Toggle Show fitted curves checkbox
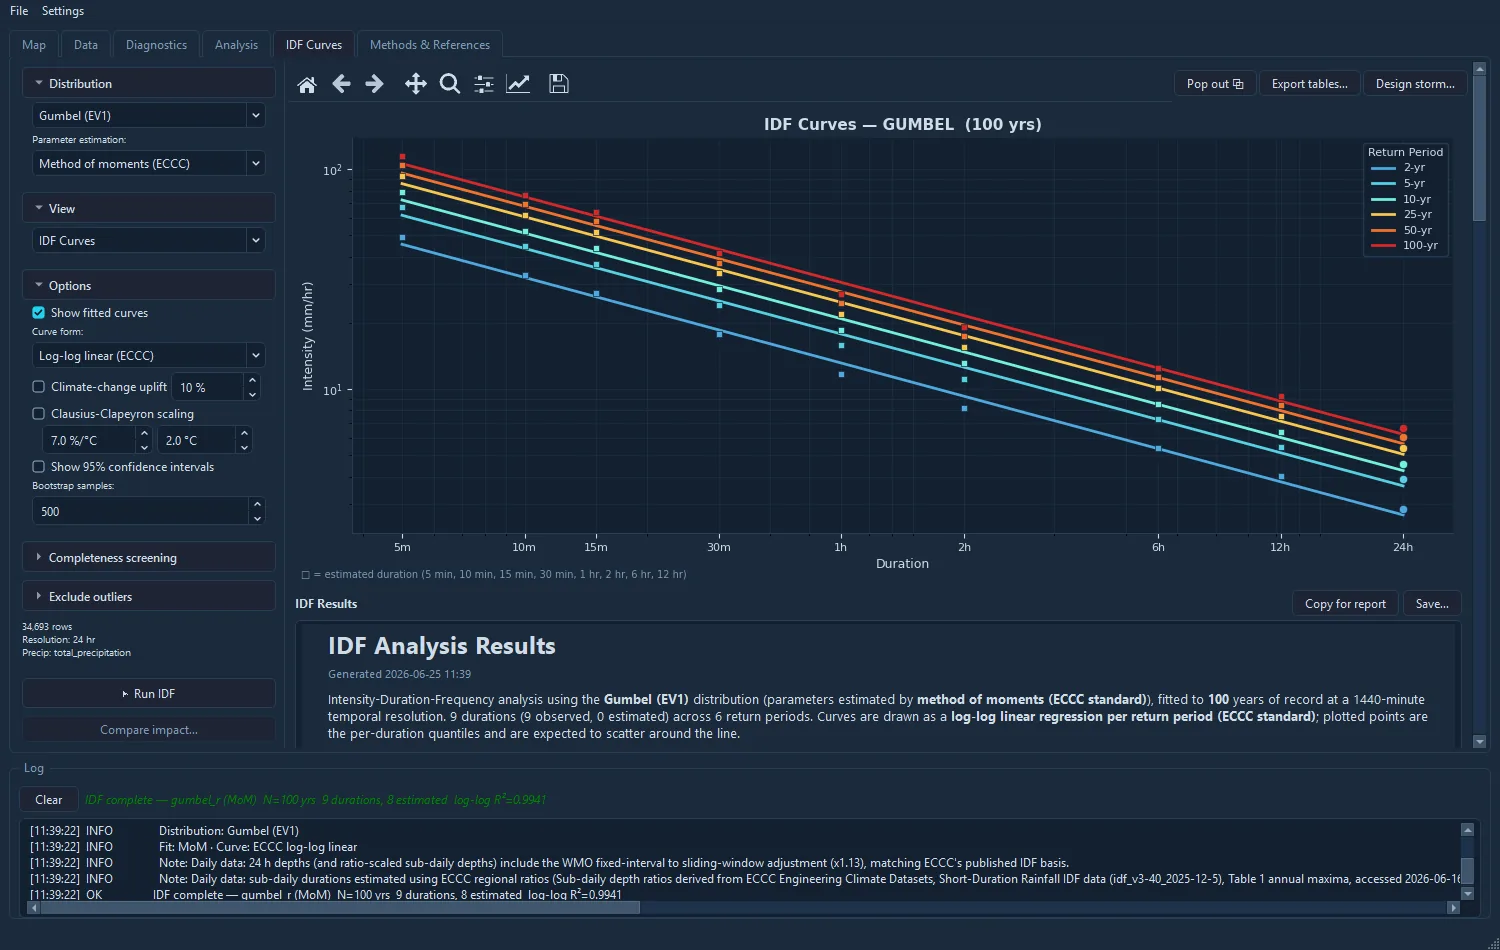This screenshot has height=950, width=1500. click(x=38, y=313)
